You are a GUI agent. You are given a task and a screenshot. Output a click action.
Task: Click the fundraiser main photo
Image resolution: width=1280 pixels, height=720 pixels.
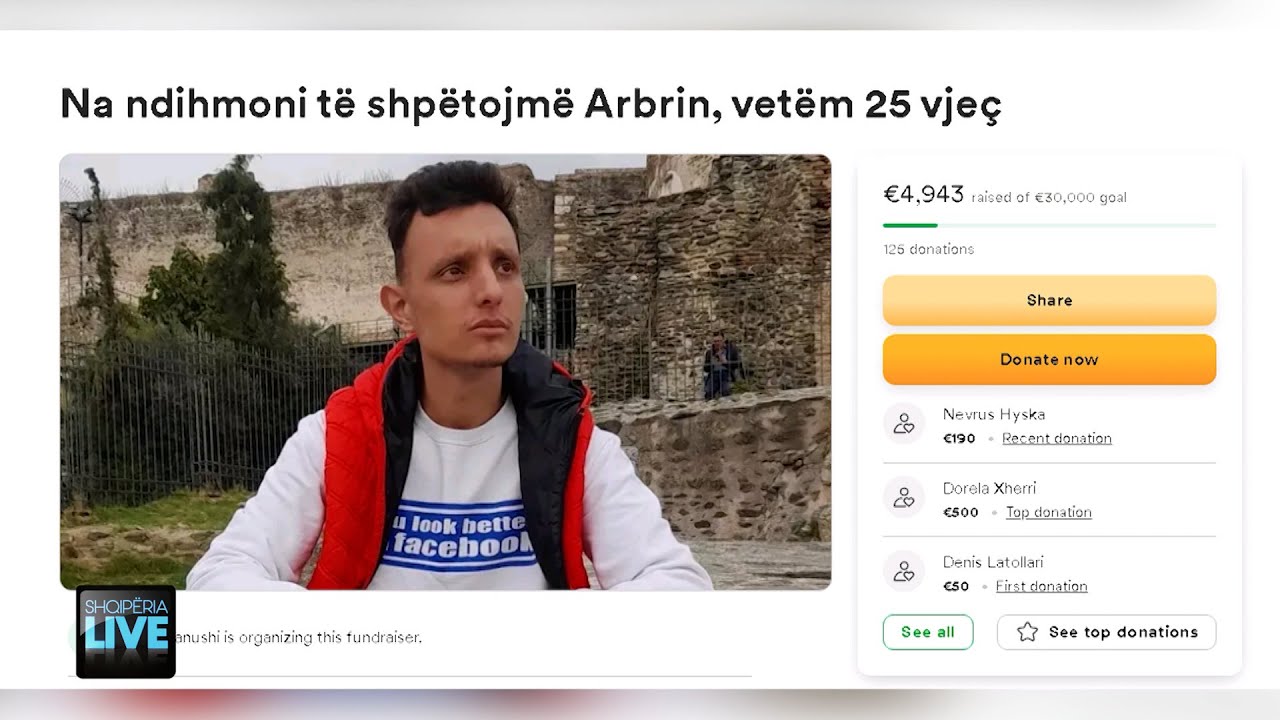(x=445, y=372)
